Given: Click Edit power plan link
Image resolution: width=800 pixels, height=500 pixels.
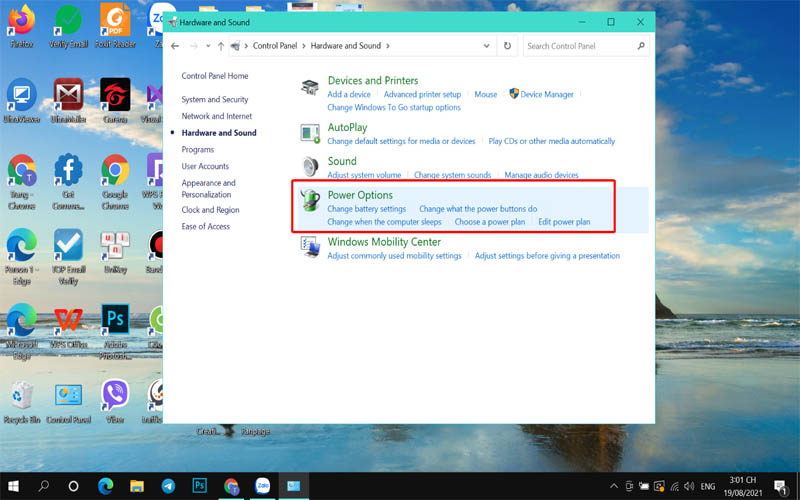Looking at the screenshot, I should tap(564, 222).
